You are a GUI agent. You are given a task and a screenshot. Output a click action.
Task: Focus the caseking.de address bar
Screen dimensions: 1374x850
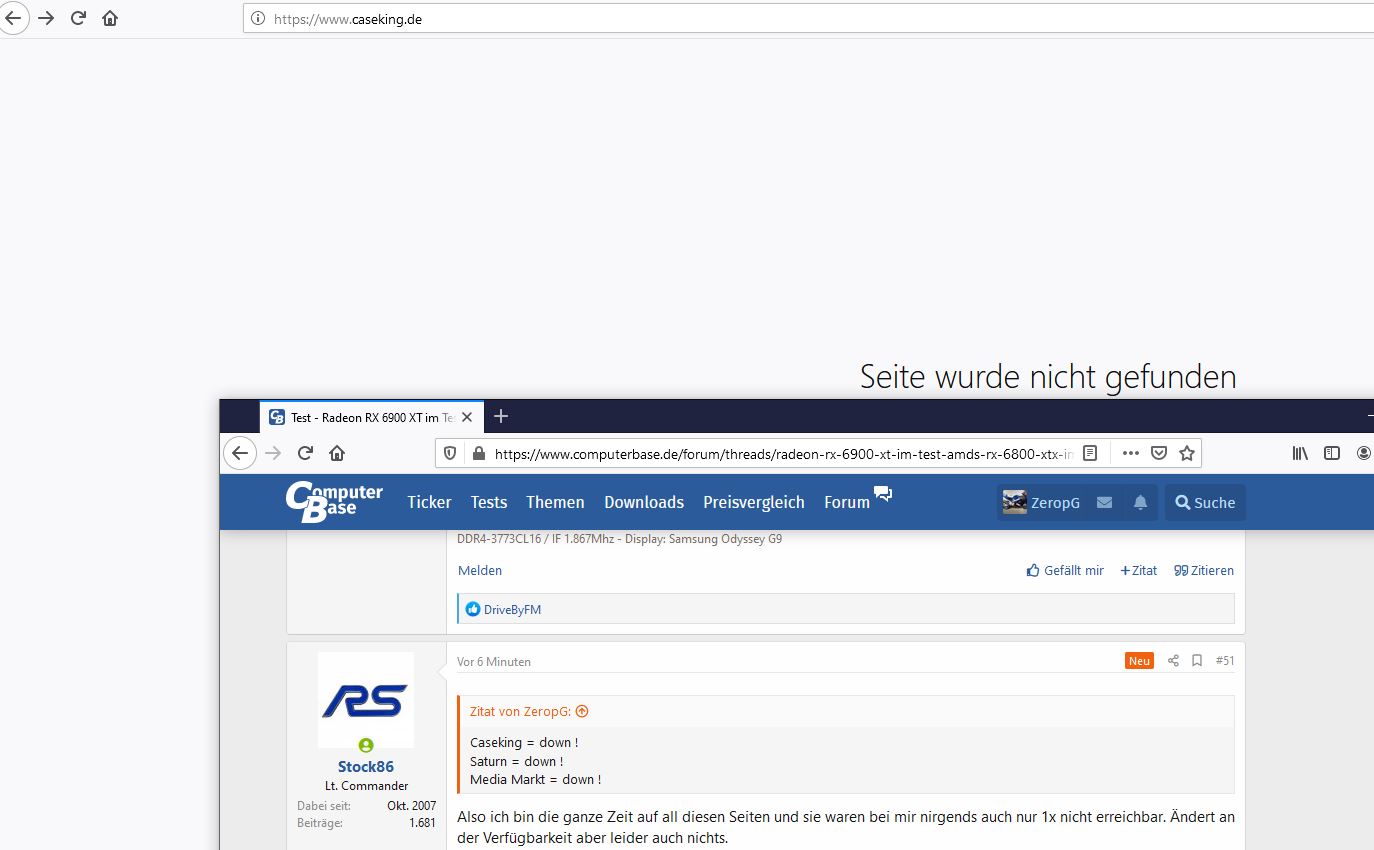(x=808, y=18)
